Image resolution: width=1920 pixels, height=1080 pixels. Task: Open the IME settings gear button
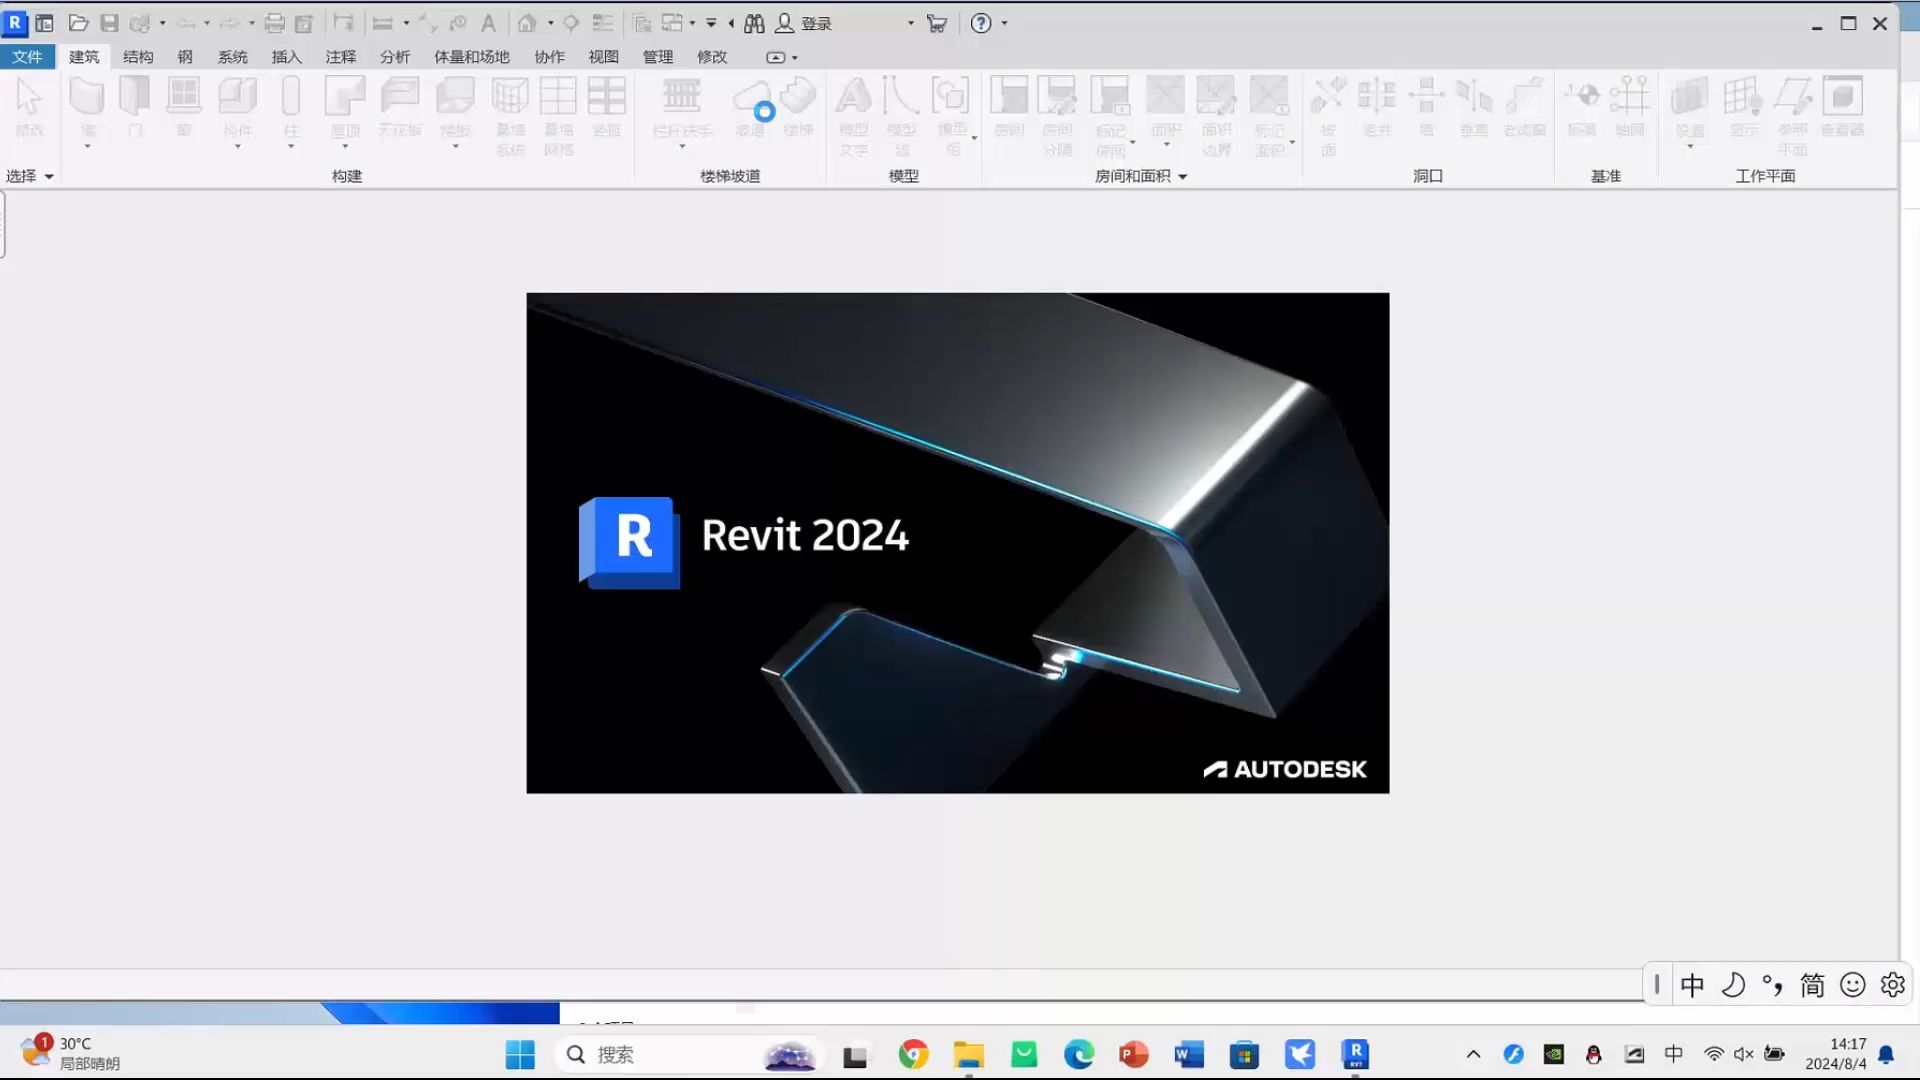coord(1892,985)
